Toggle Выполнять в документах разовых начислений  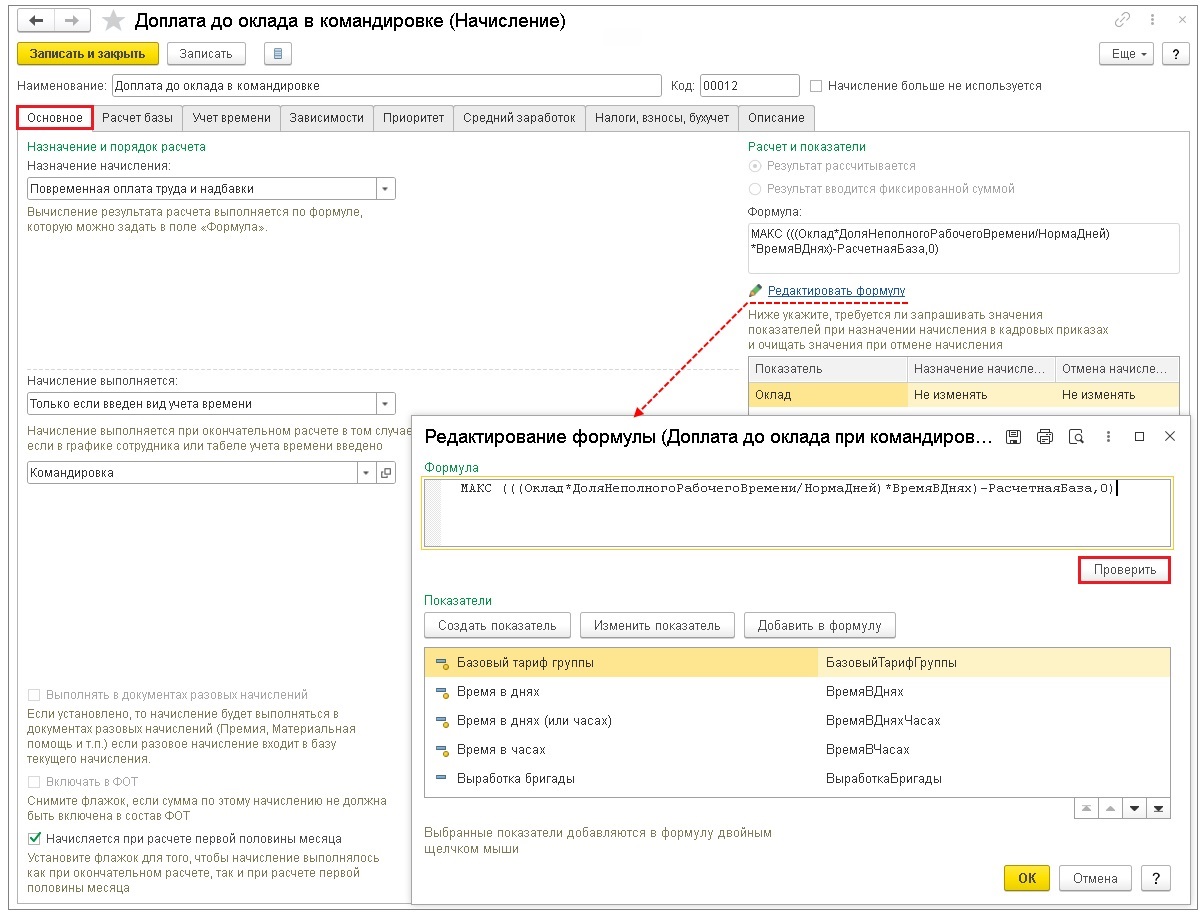click(35, 695)
